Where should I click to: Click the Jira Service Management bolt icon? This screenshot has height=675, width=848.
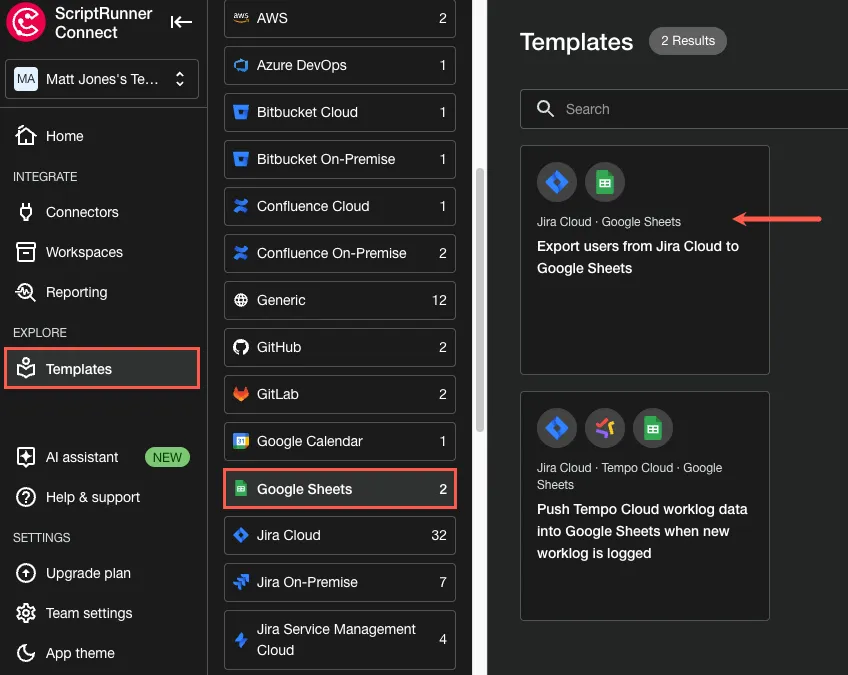(x=241, y=640)
